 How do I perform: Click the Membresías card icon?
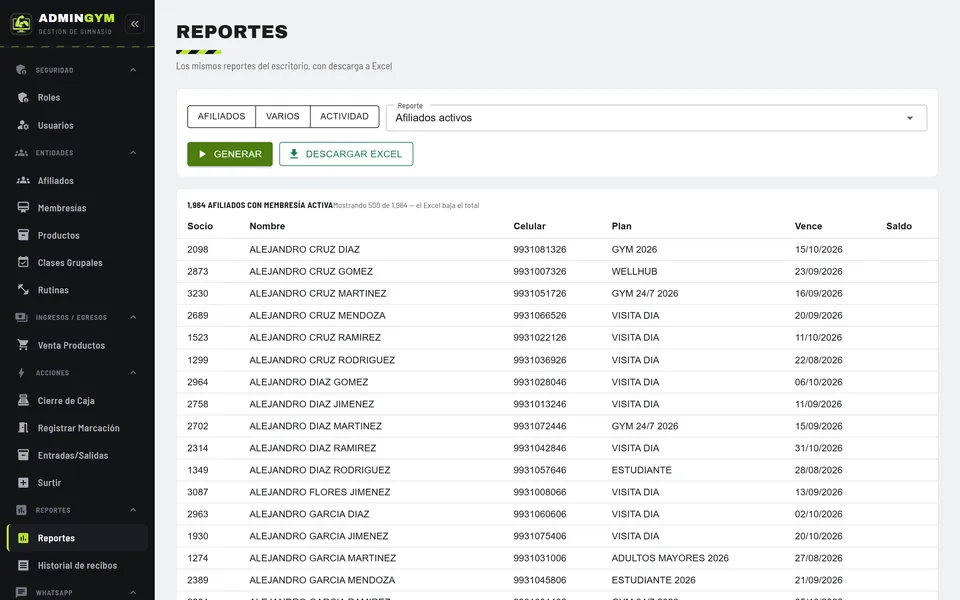click(x=23, y=208)
